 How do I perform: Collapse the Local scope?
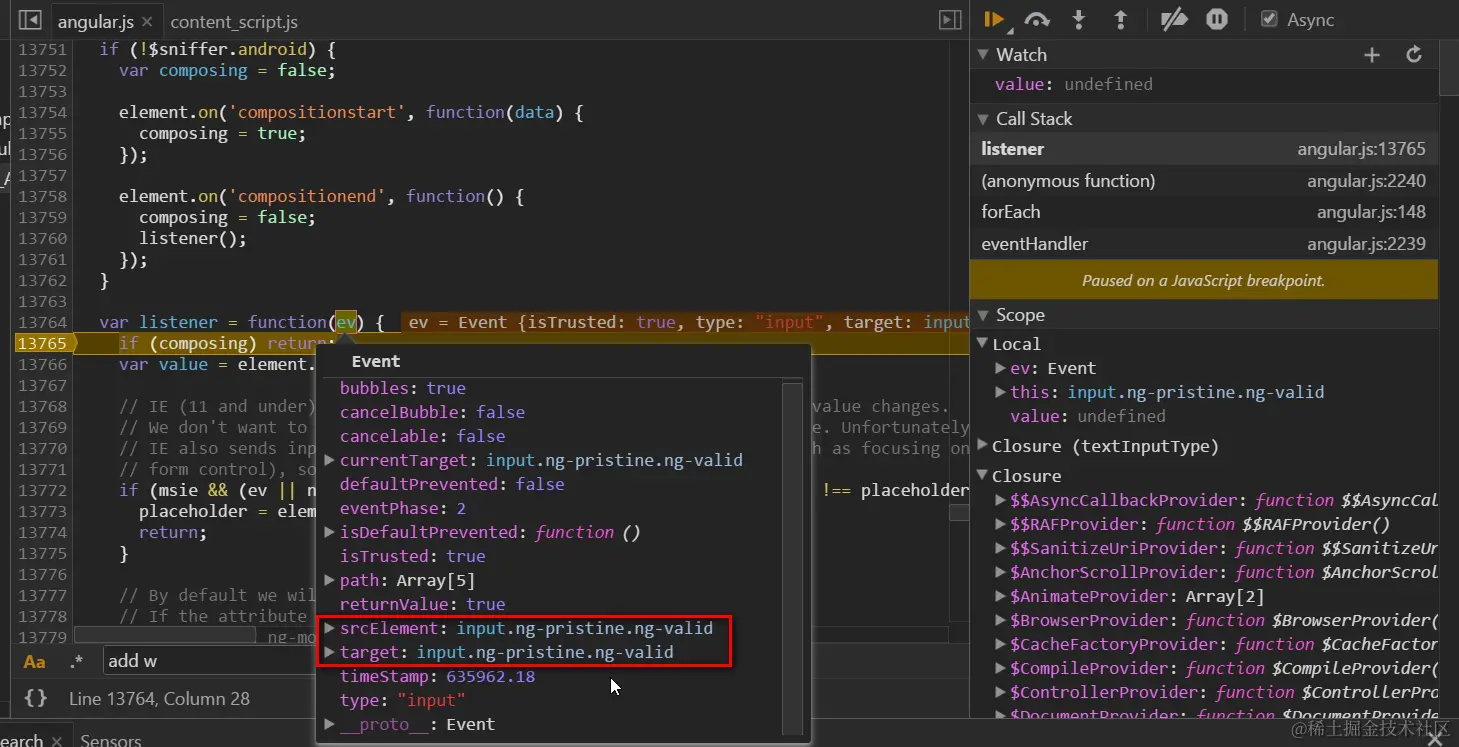tap(982, 344)
